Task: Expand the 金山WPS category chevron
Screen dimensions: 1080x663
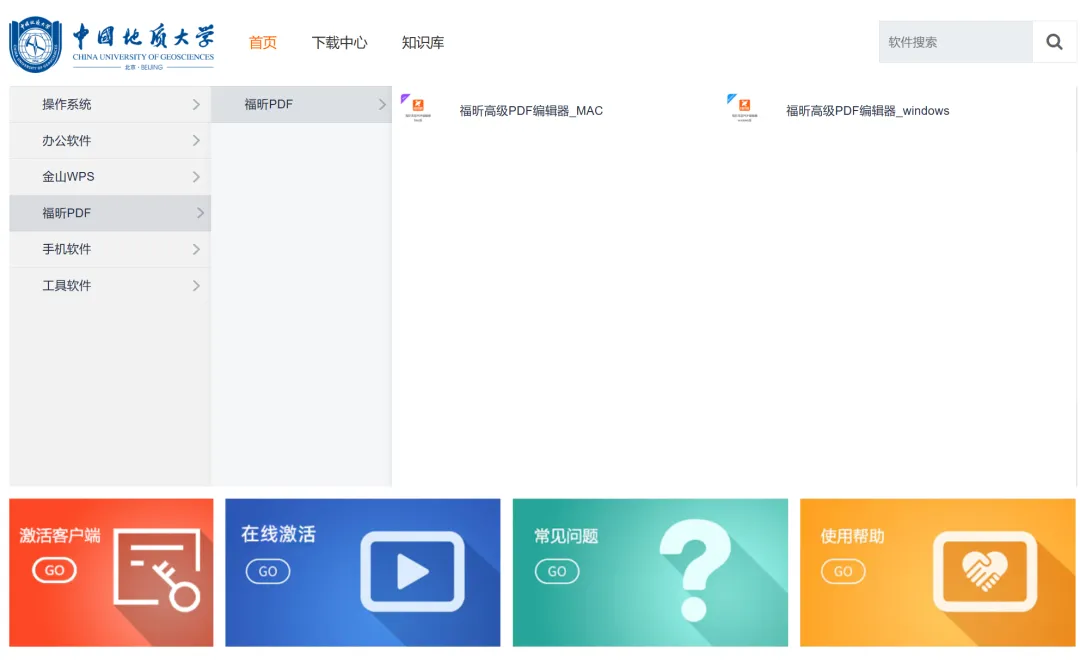Action: [x=196, y=177]
